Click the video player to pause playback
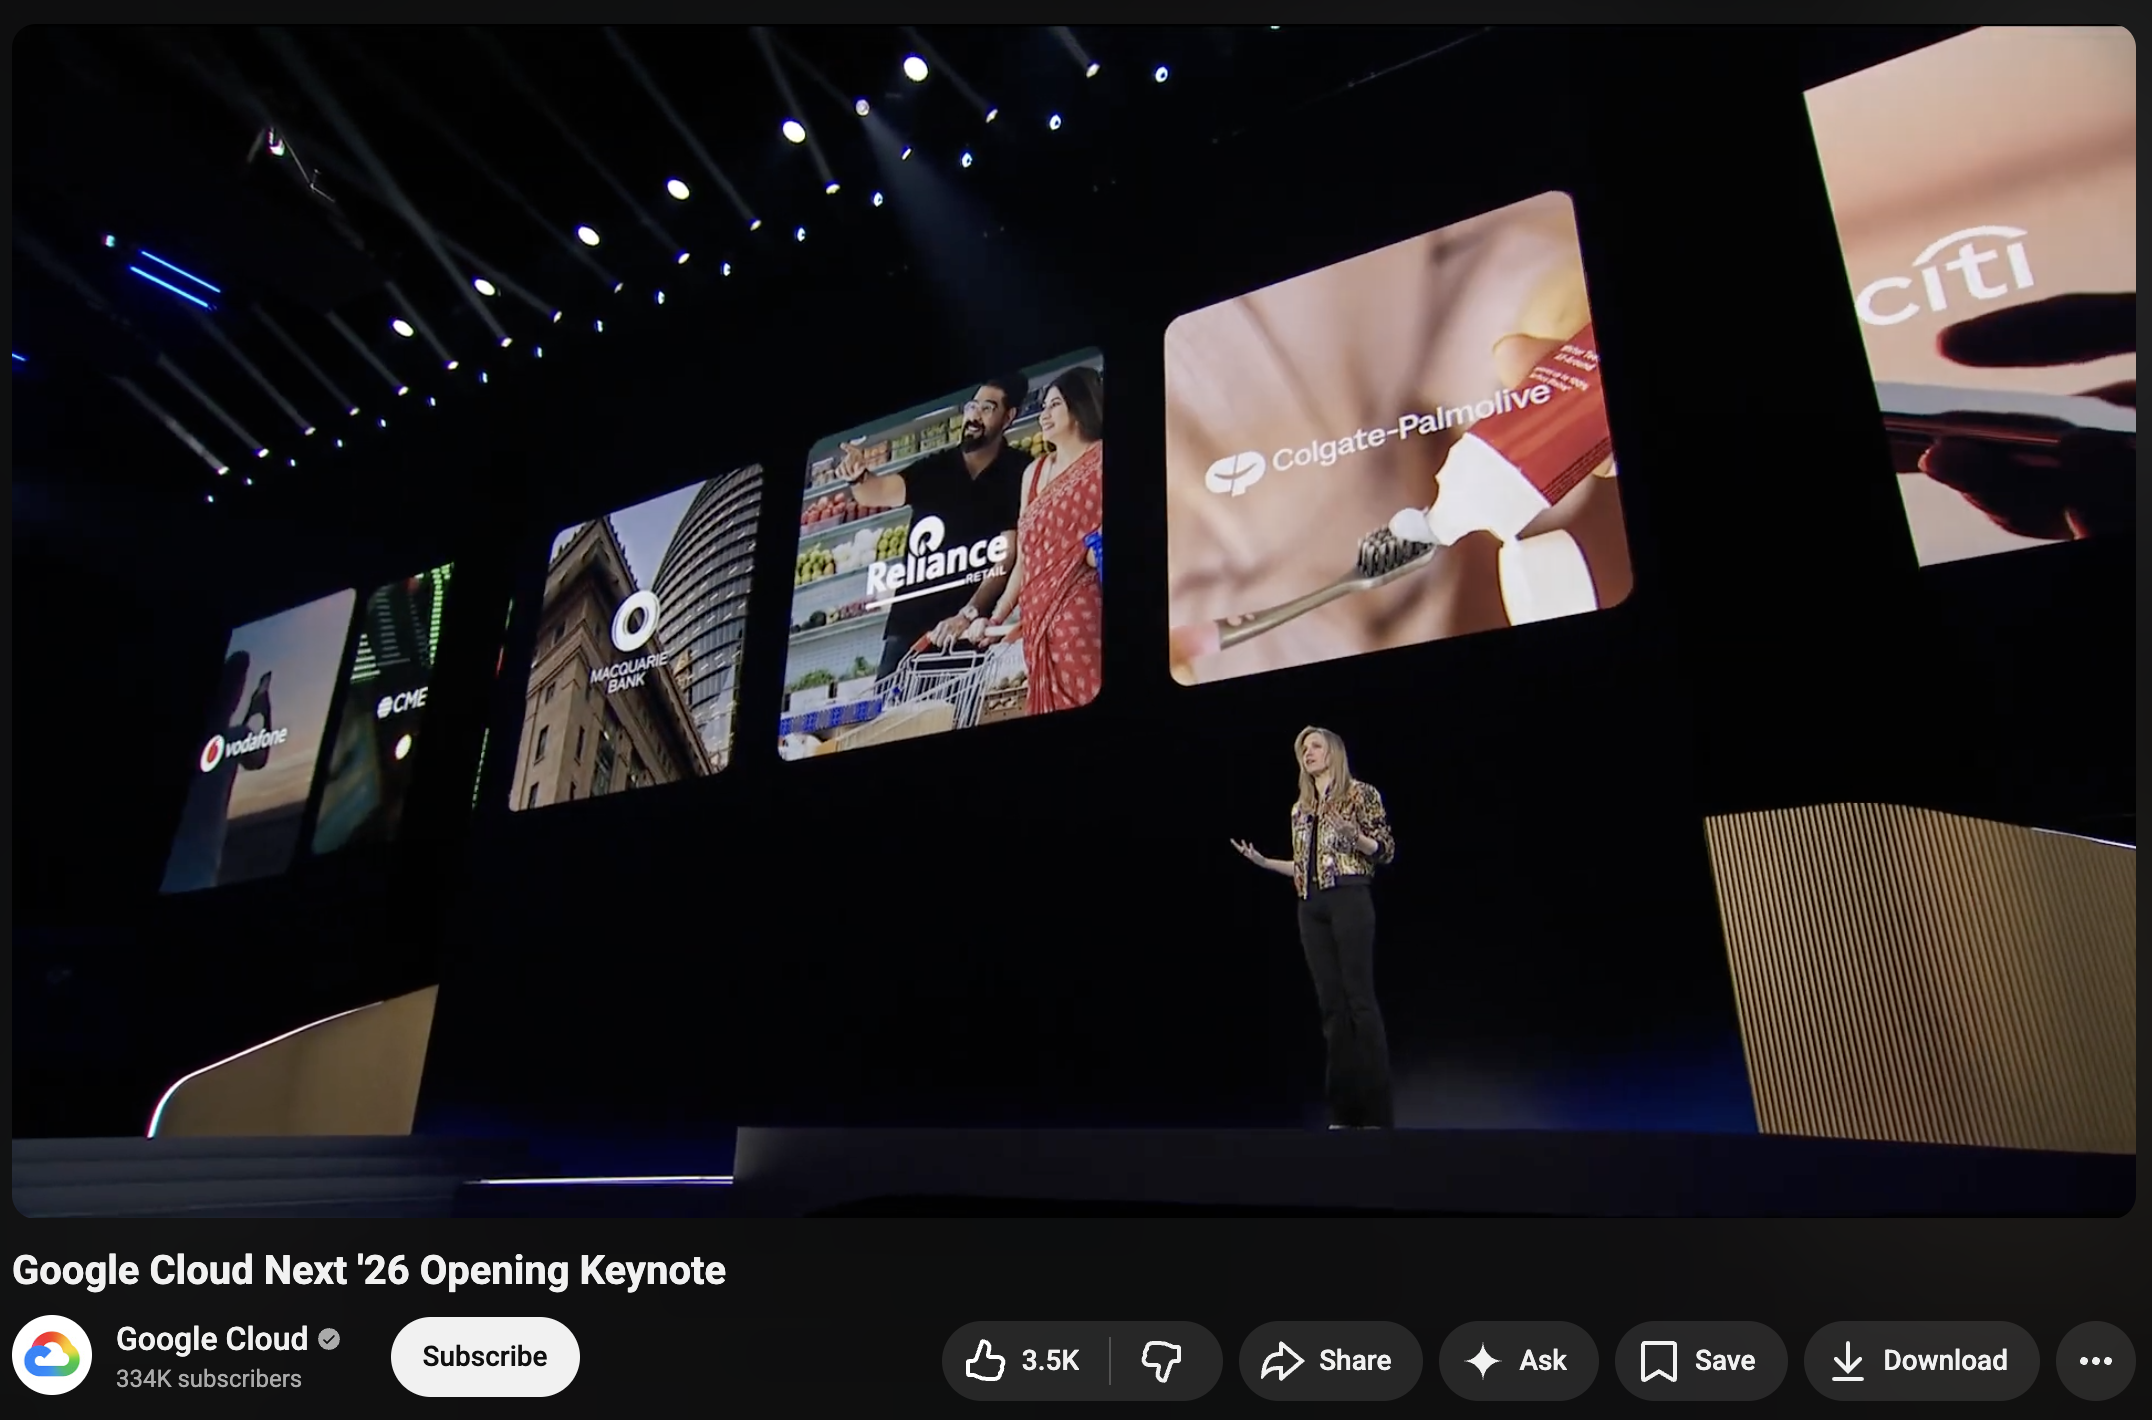The width and height of the screenshot is (2152, 1420). pyautogui.click(x=1073, y=620)
